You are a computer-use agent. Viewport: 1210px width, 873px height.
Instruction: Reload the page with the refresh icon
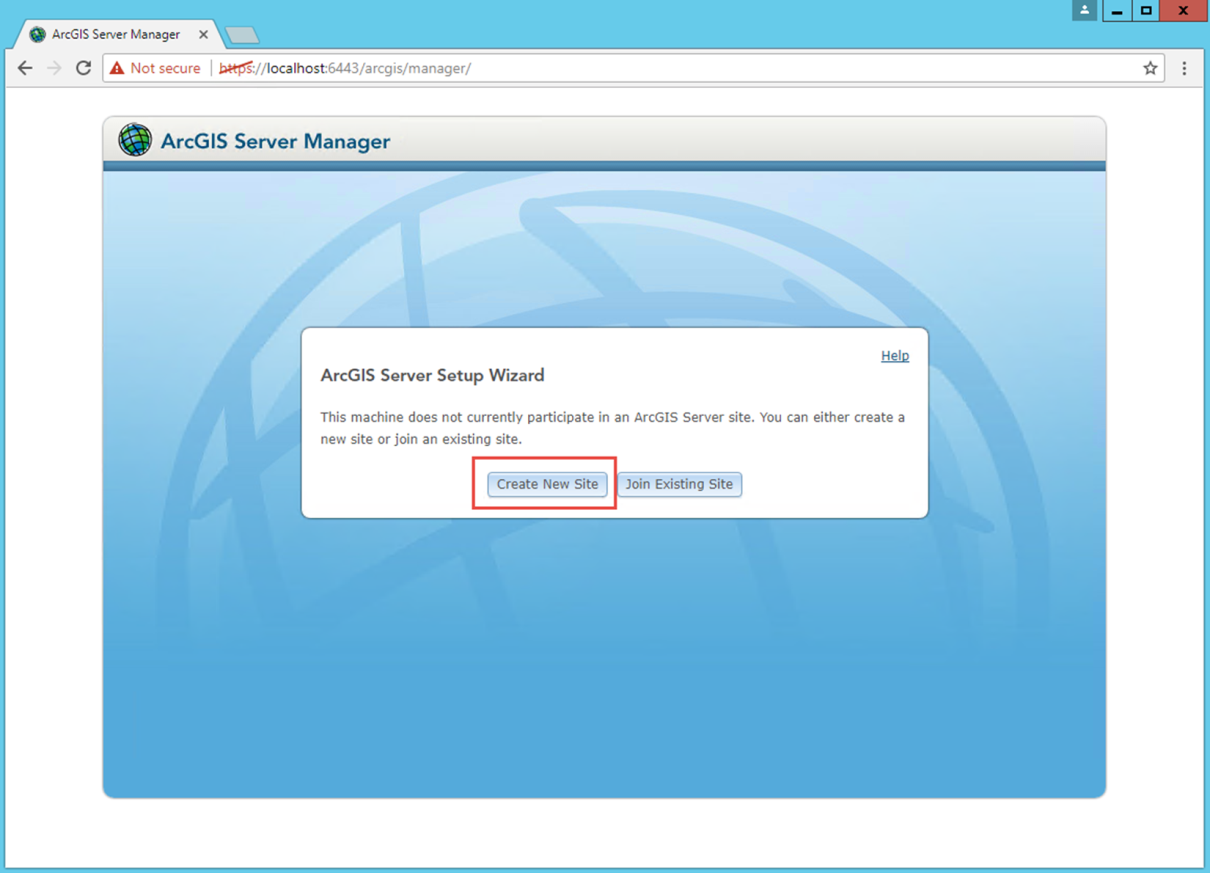pyautogui.click(x=84, y=68)
